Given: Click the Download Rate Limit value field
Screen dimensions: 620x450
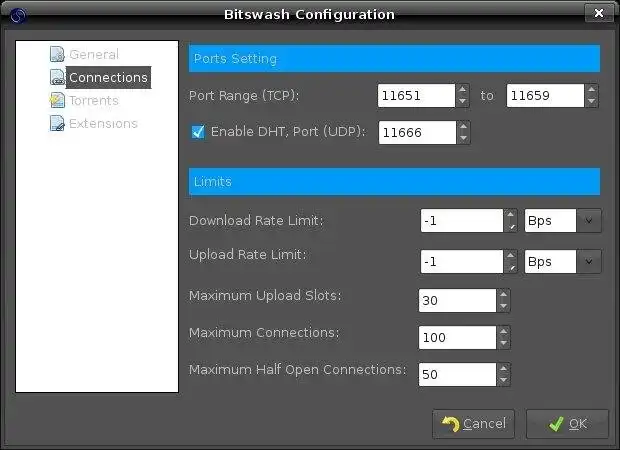Looking at the screenshot, I should [462, 221].
